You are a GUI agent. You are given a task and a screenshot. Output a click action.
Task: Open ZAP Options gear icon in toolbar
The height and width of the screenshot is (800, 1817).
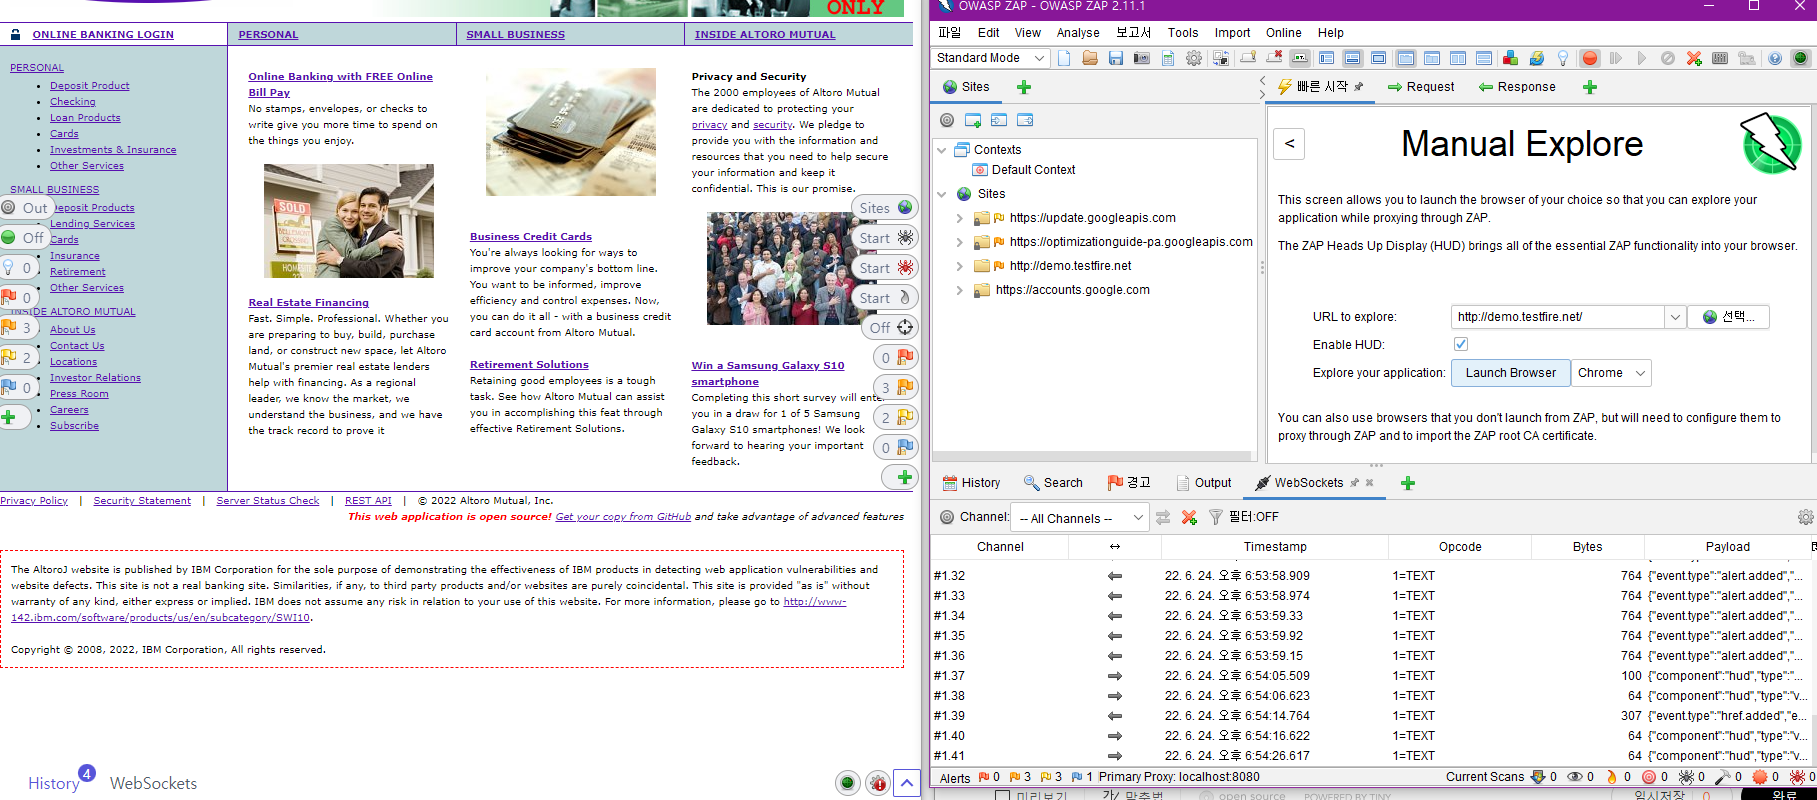[1193, 58]
